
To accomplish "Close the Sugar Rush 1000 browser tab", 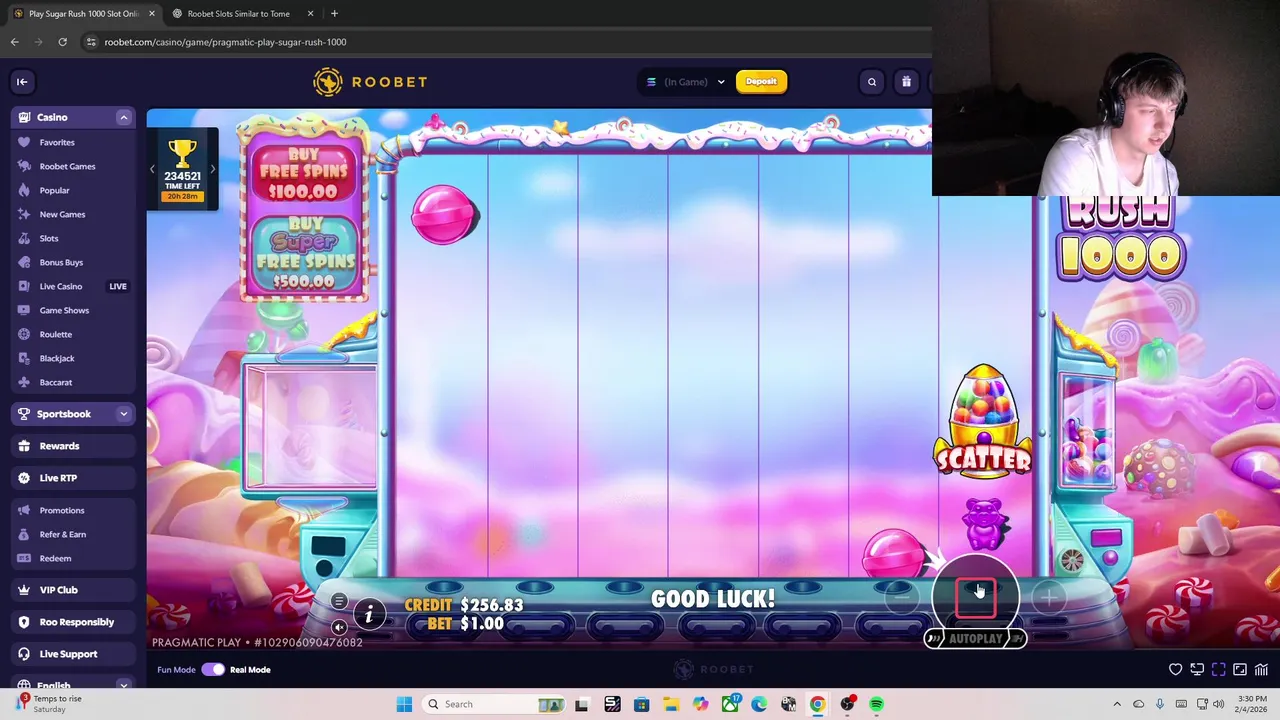I will coord(151,14).
